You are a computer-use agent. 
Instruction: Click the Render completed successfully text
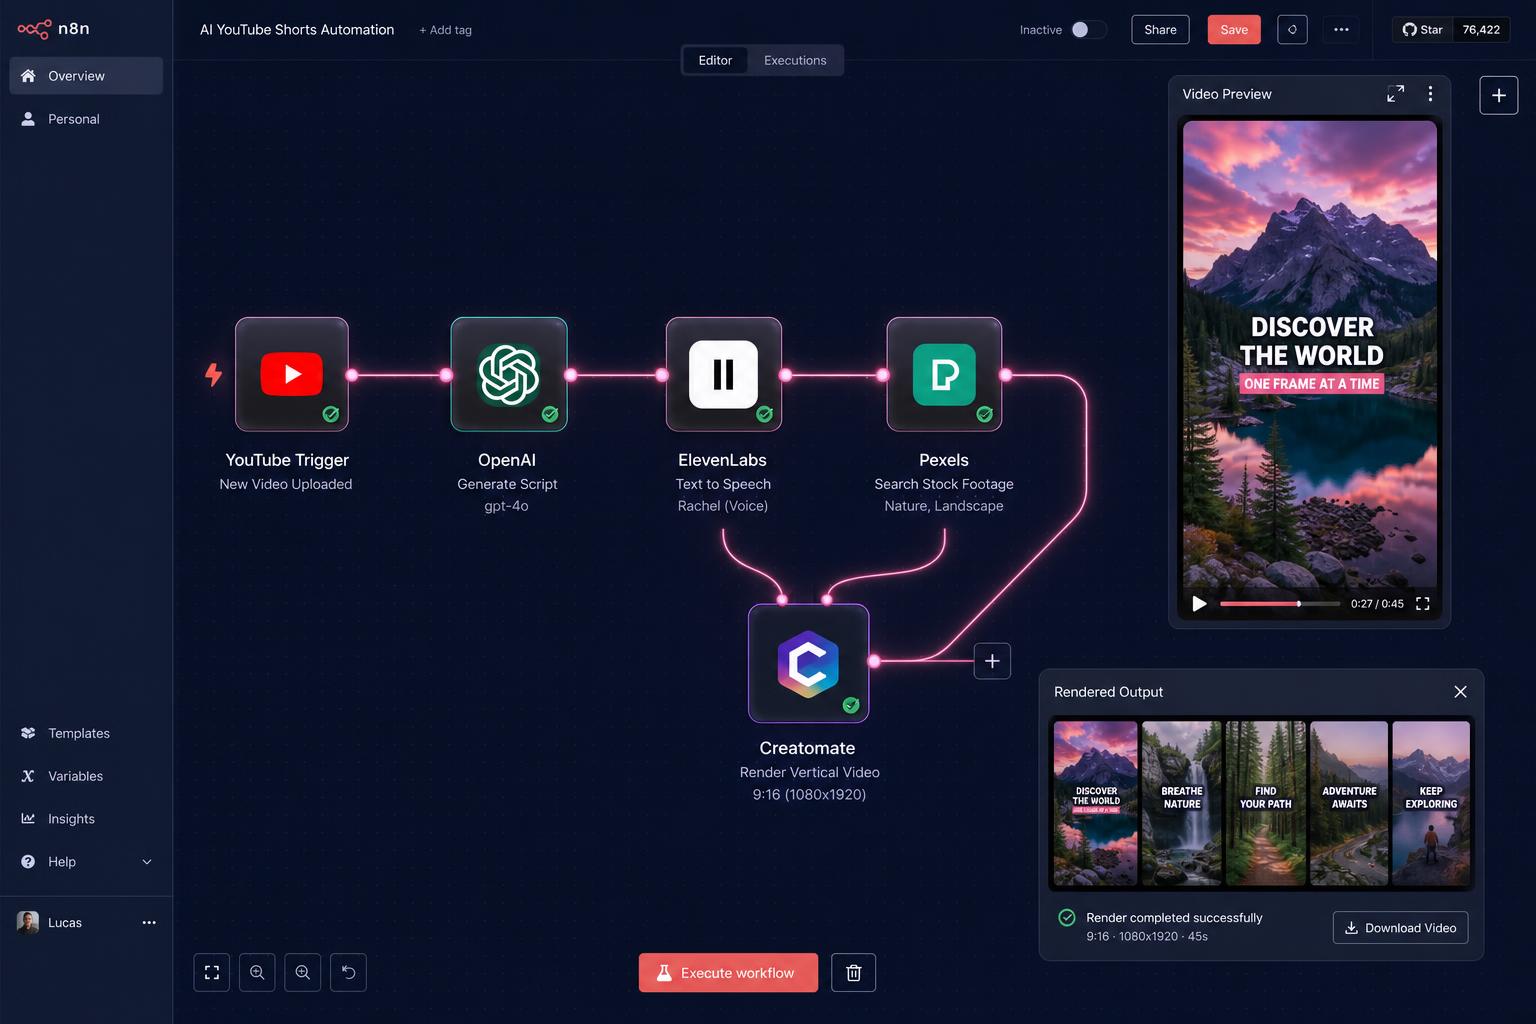pyautogui.click(x=1174, y=918)
